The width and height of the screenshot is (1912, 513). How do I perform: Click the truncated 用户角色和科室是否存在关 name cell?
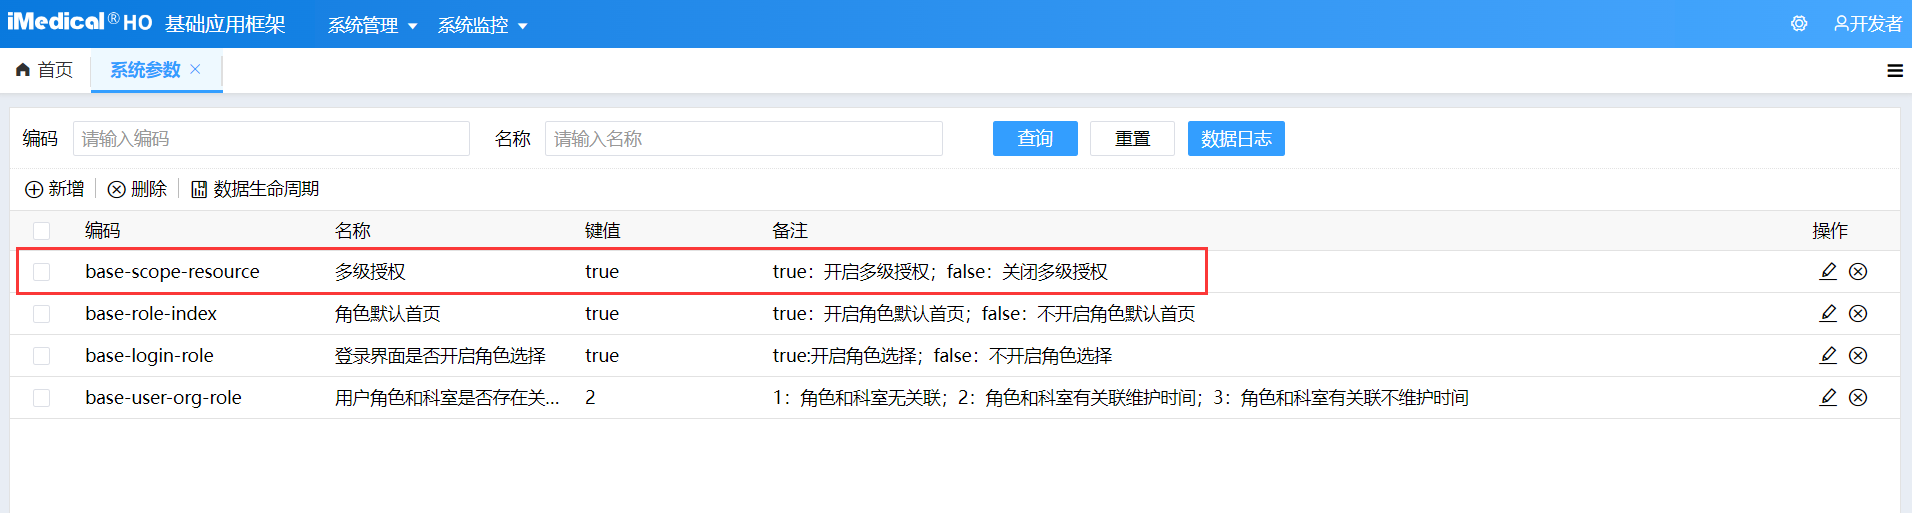[447, 397]
